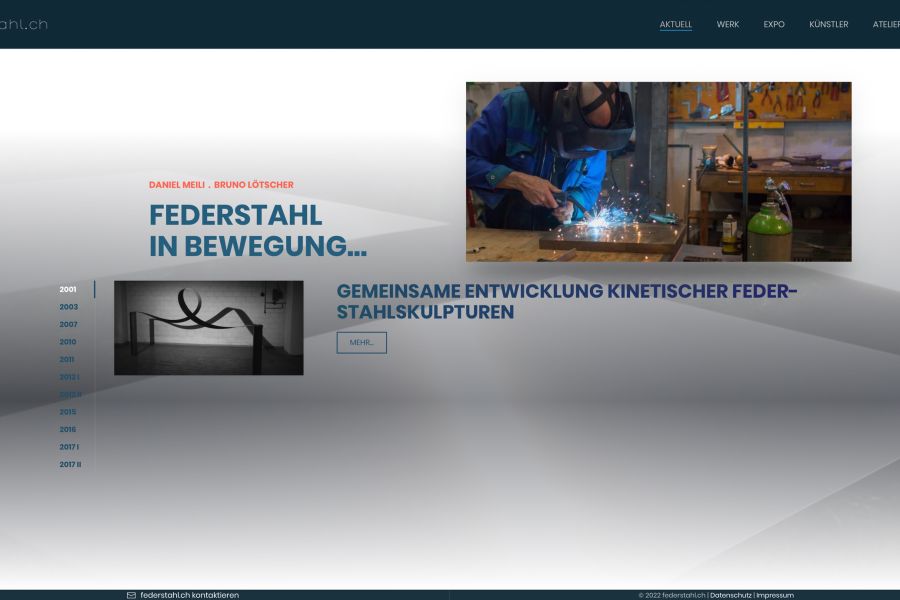
Task: Click the BRUNO LÖTSCHER name
Action: (x=254, y=185)
